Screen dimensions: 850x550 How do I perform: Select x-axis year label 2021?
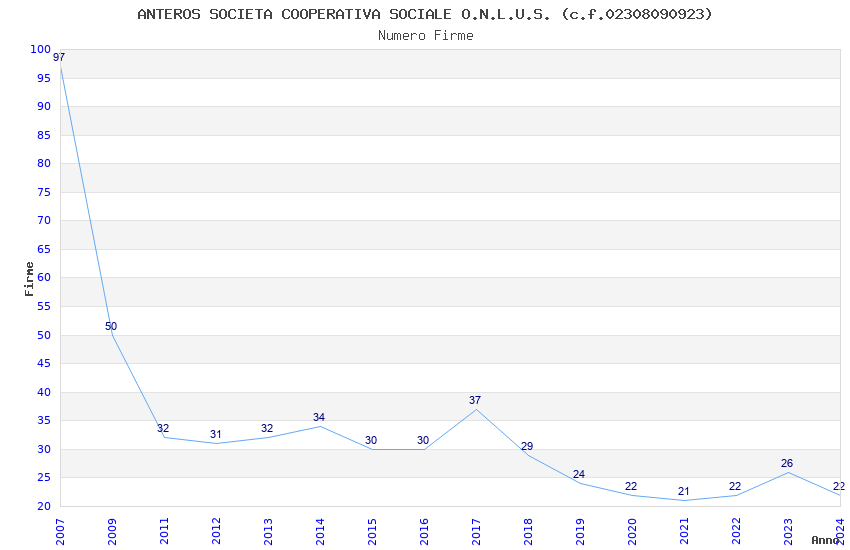pos(685,531)
